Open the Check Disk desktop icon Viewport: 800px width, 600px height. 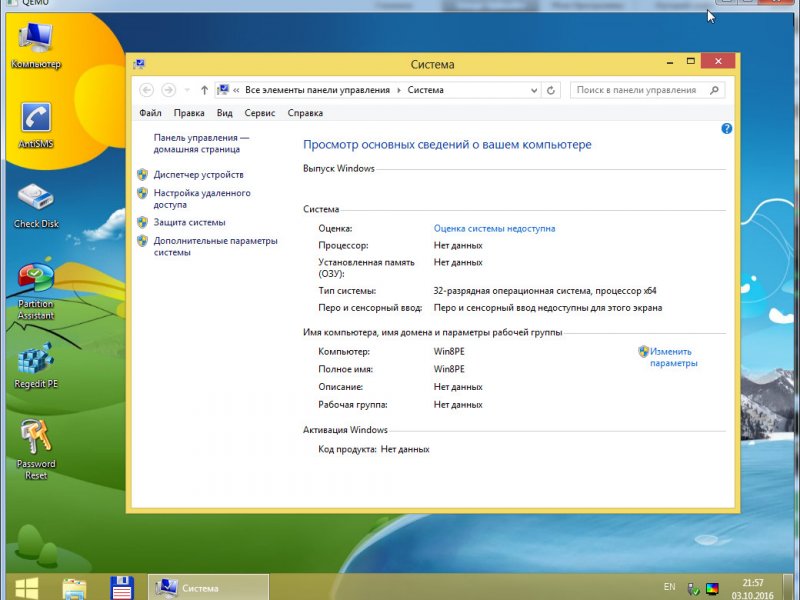click(x=36, y=205)
